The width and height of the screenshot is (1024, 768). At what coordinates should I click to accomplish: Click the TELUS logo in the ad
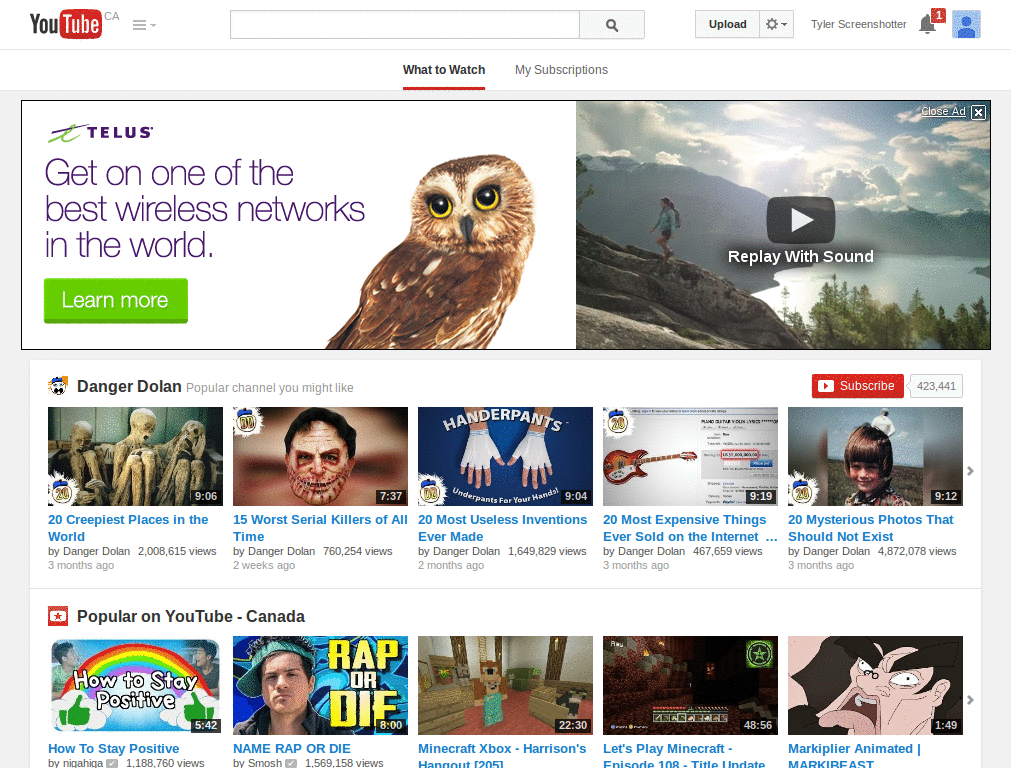(101, 133)
